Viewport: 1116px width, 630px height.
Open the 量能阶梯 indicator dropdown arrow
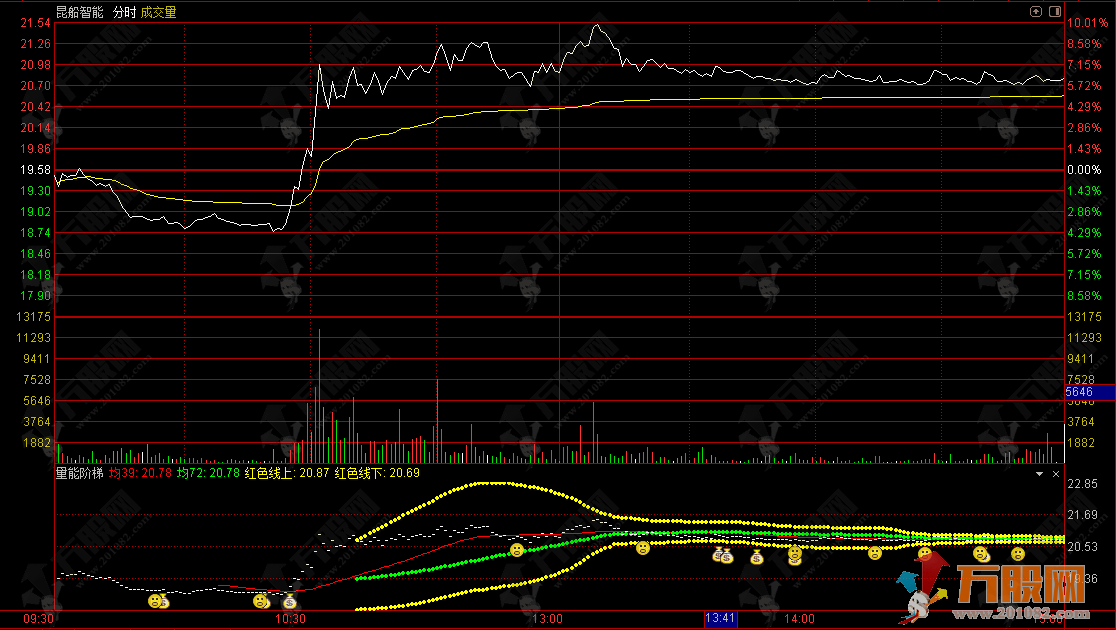click(1039, 473)
